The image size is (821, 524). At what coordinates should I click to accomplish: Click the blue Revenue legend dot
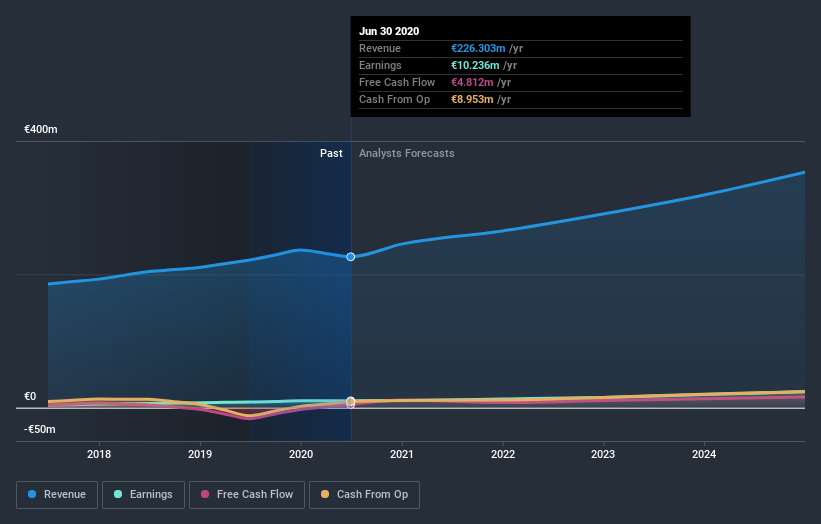pos(32,494)
